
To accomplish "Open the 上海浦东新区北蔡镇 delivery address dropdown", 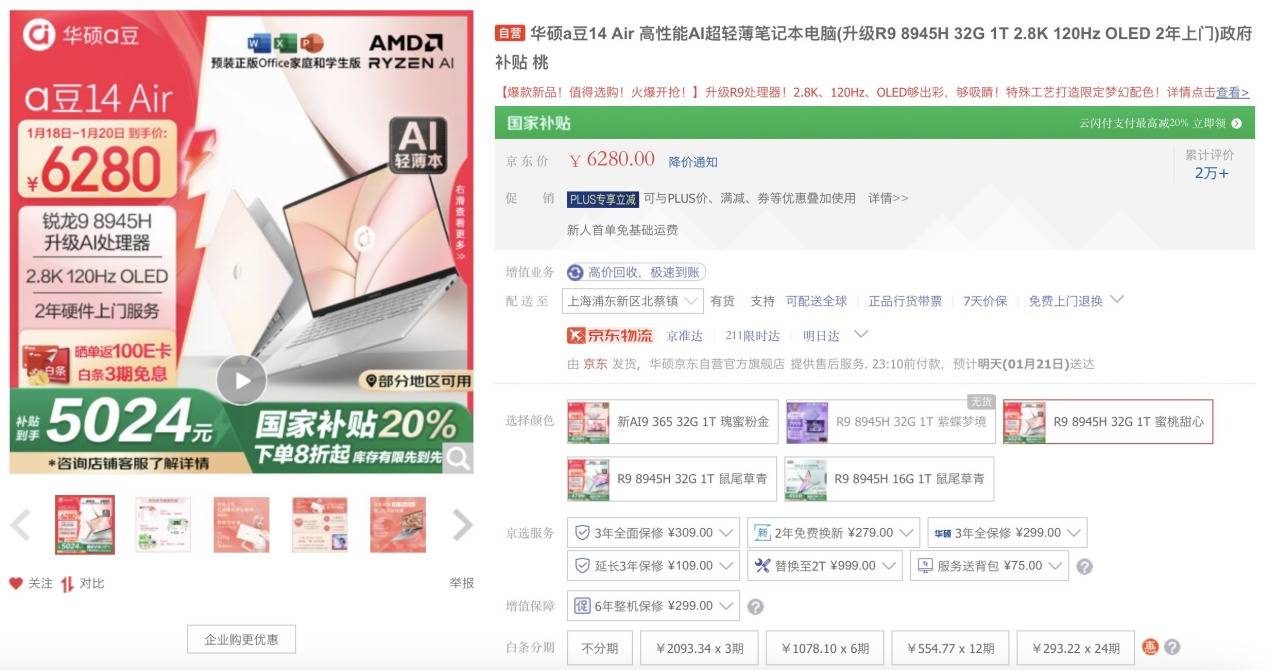I will pos(633,300).
